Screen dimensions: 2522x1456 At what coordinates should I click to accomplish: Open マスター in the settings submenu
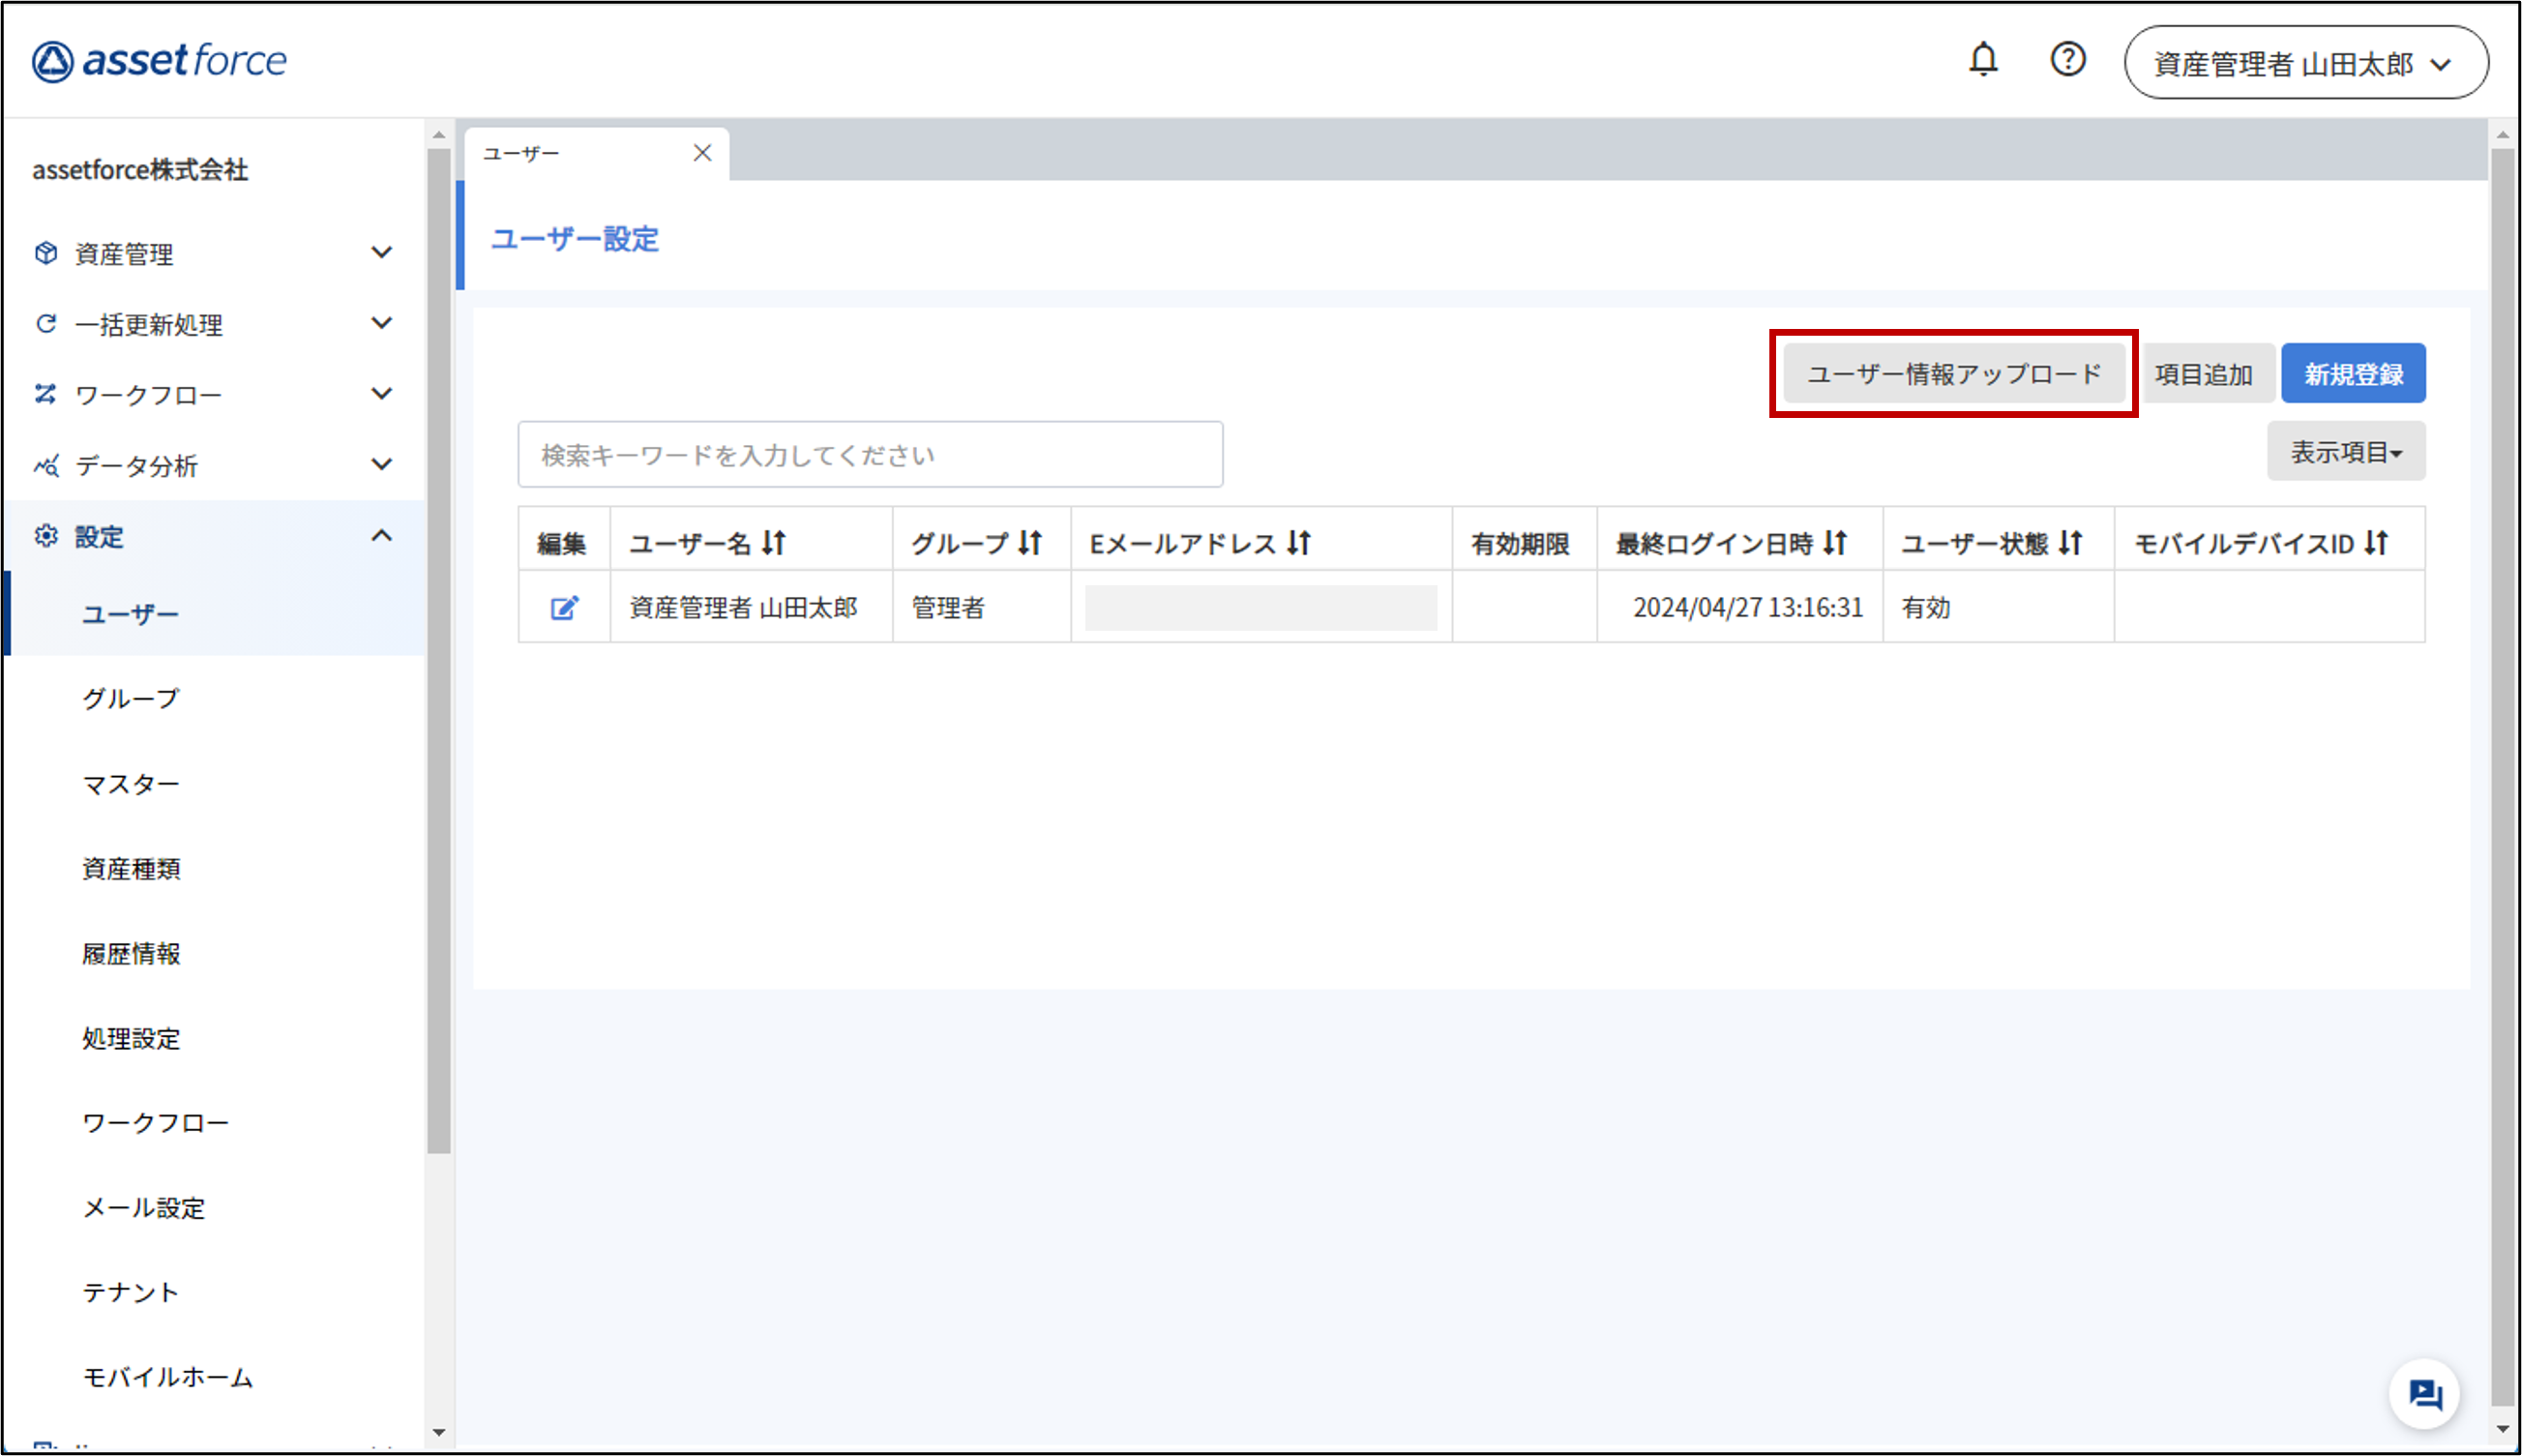click(x=130, y=784)
